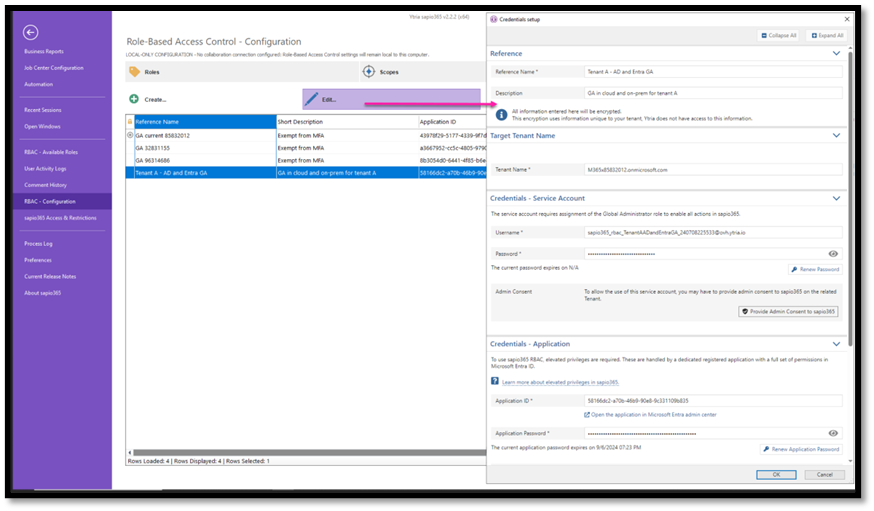Click Renew Password button
The height and width of the screenshot is (511, 874).
815,269
